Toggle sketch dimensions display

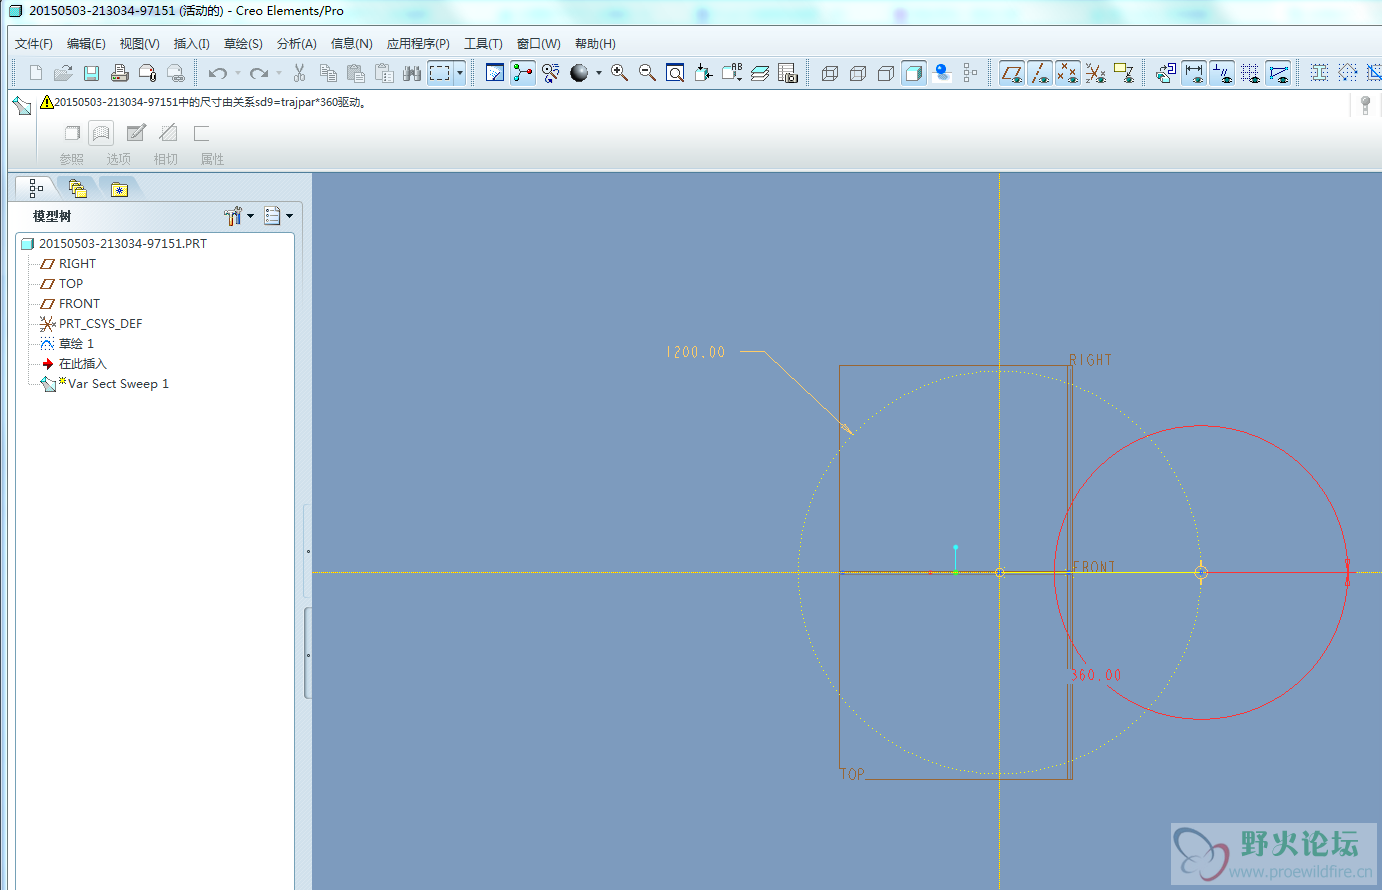click(x=1193, y=73)
